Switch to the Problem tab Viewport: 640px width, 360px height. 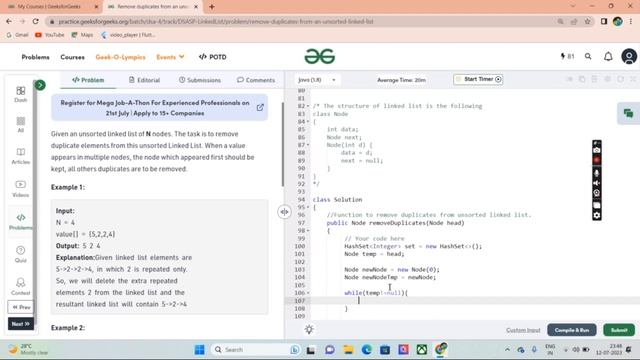(x=88, y=80)
